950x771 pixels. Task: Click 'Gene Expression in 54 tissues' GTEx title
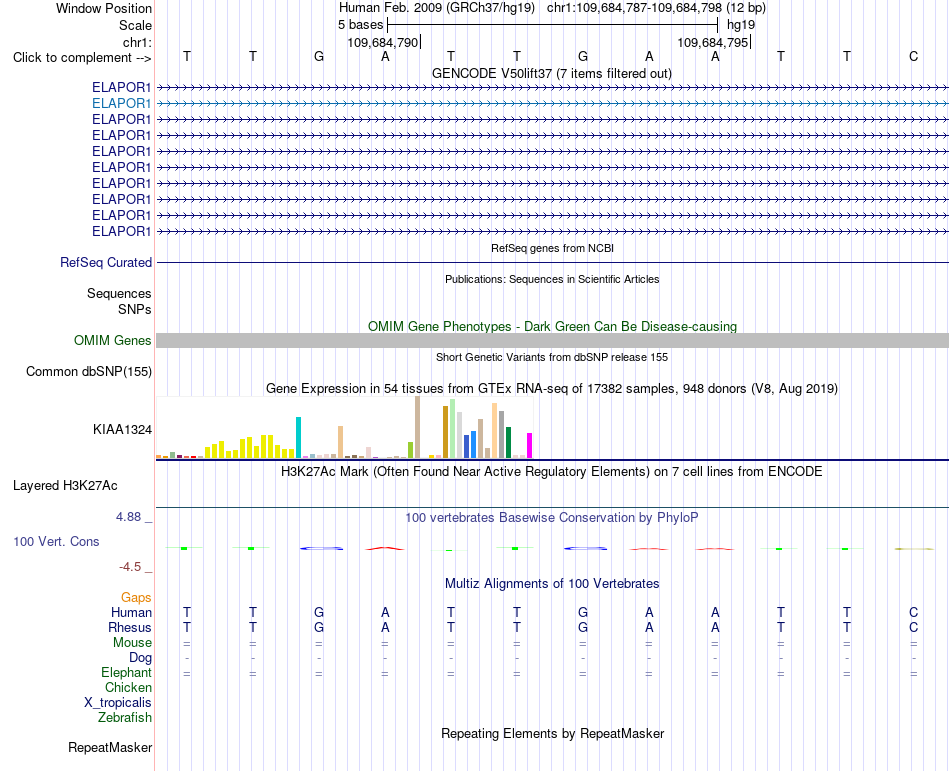coord(552,388)
